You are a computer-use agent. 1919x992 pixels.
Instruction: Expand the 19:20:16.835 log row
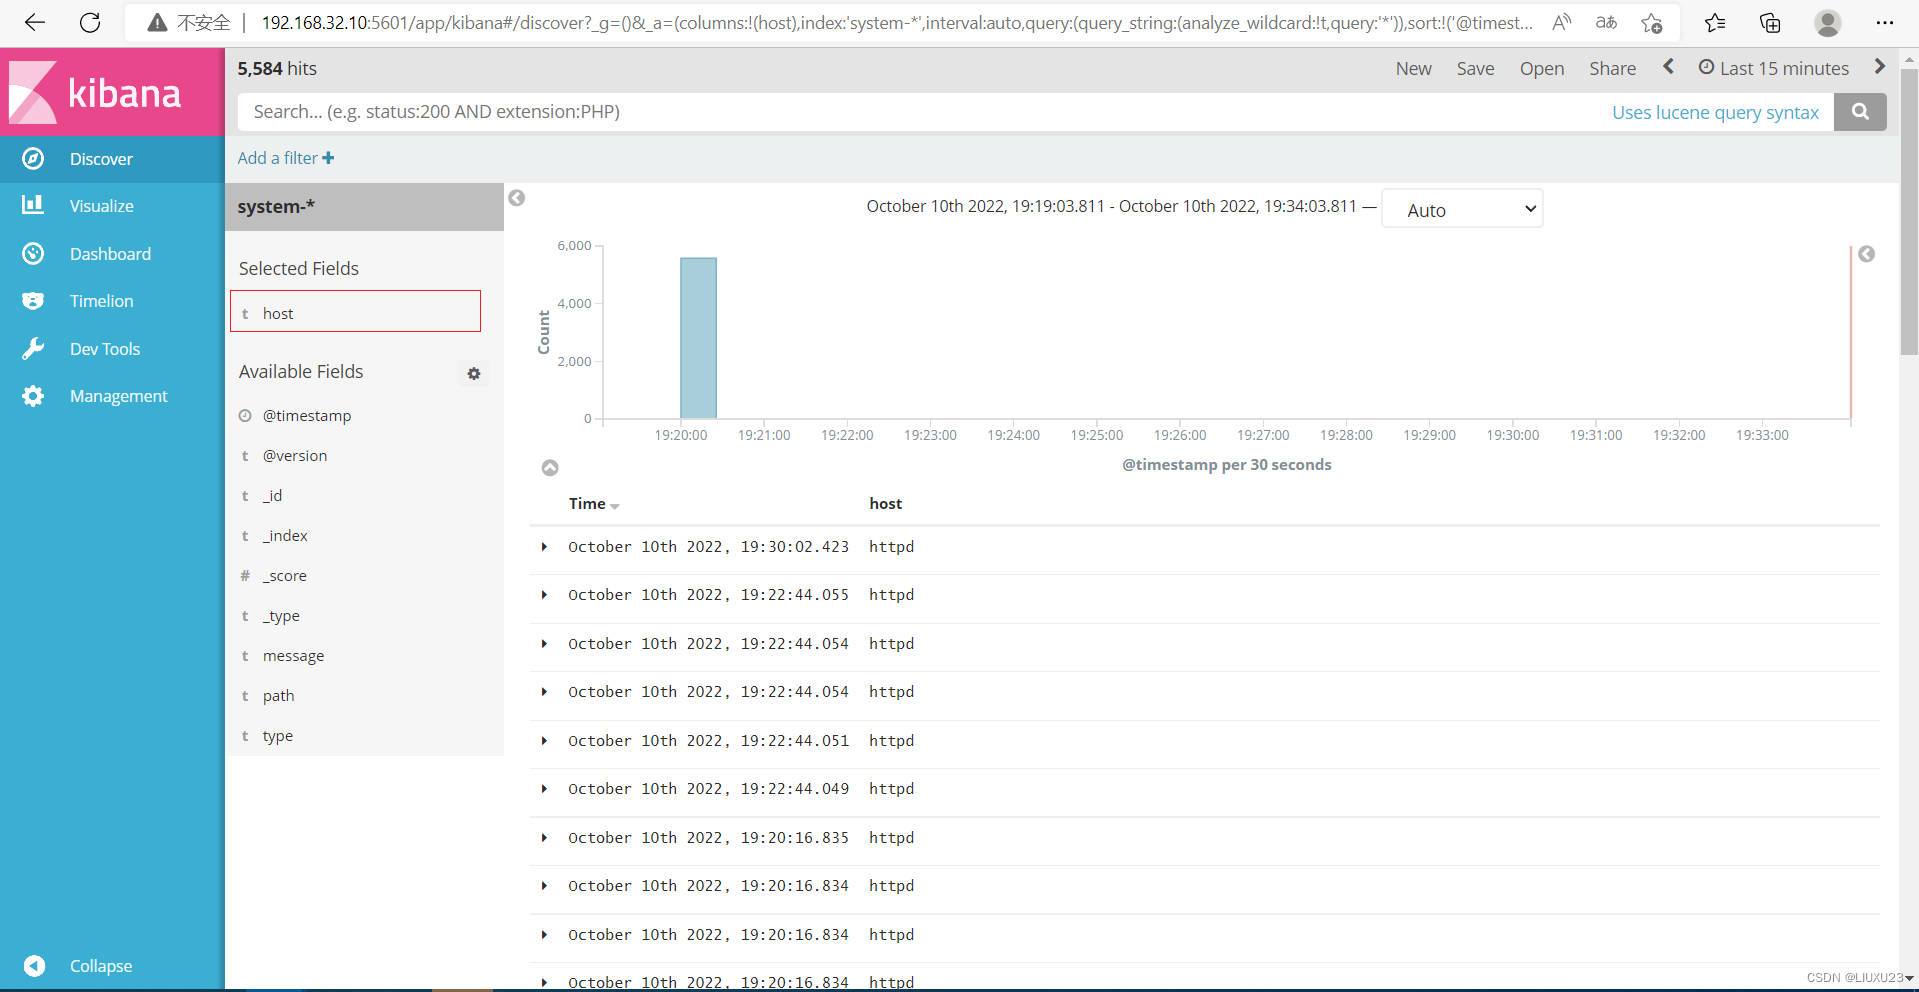click(x=544, y=838)
